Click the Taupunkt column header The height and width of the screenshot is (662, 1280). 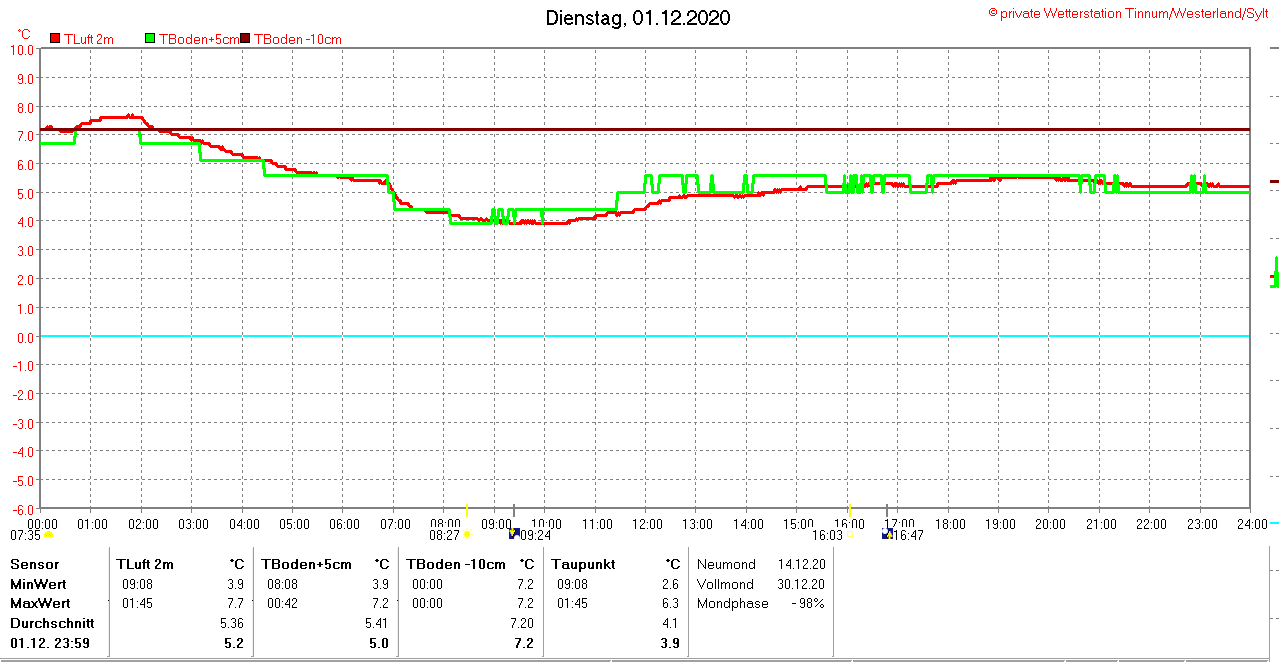click(x=582, y=564)
